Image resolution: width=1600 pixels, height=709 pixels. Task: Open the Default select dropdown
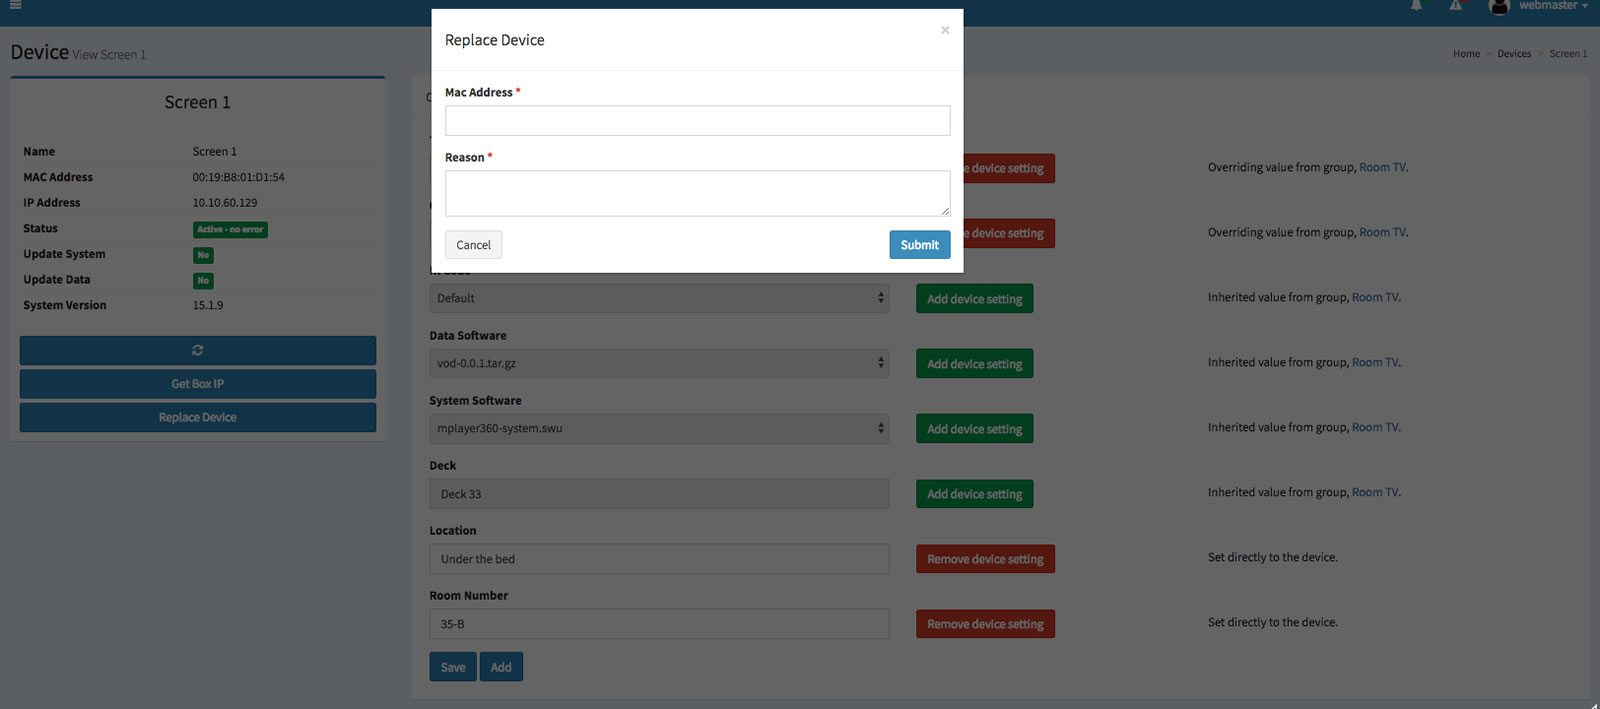pos(659,298)
